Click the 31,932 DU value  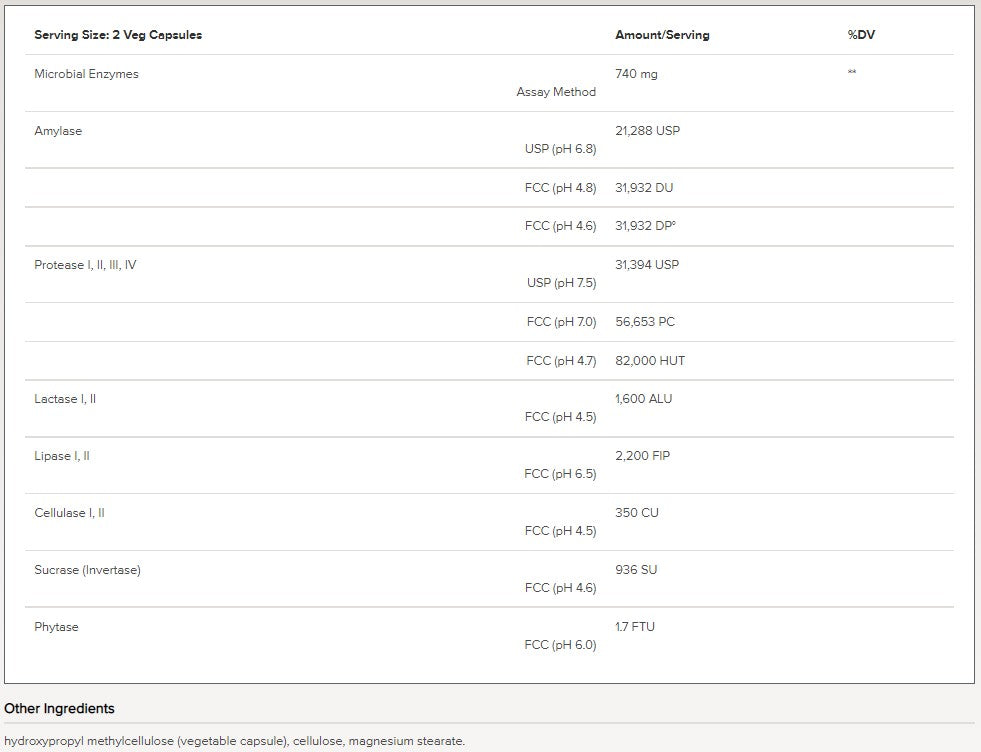[644, 188]
